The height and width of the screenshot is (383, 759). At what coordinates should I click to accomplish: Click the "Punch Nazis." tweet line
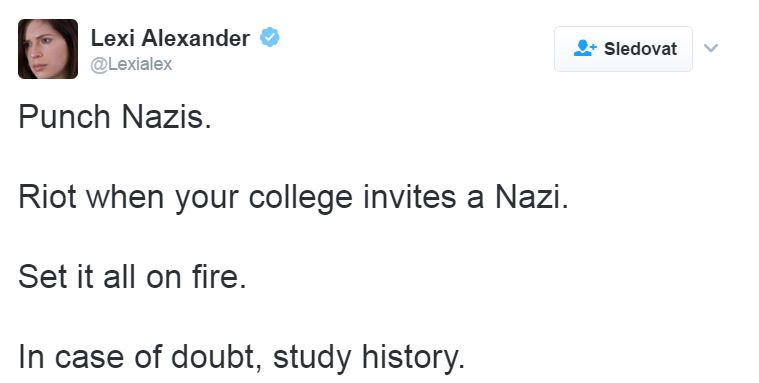[115, 118]
